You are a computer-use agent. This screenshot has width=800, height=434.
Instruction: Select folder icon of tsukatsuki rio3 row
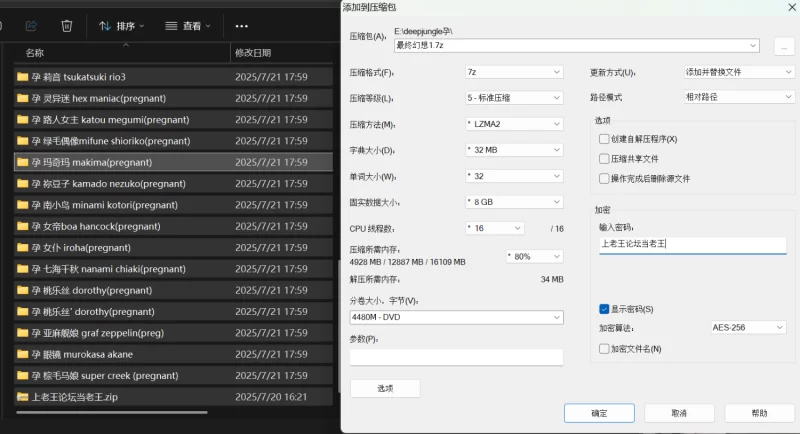(22, 77)
